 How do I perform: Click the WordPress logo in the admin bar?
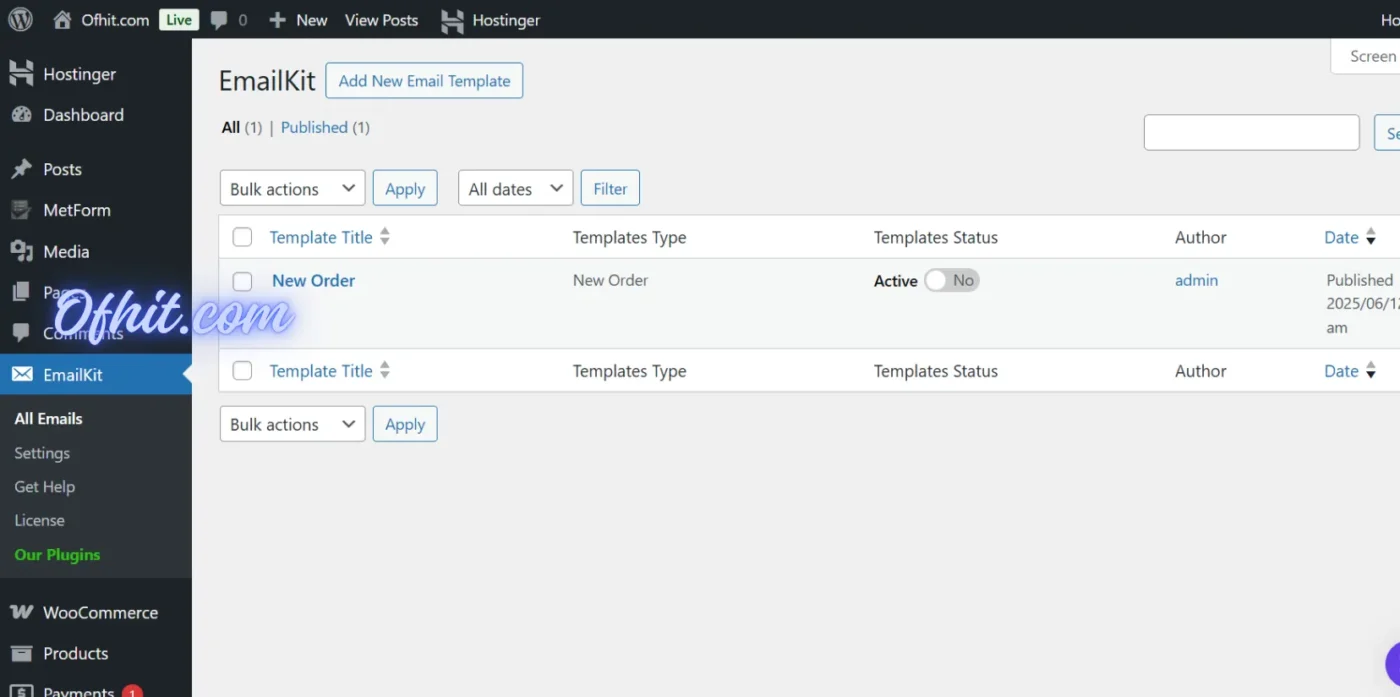point(20,19)
